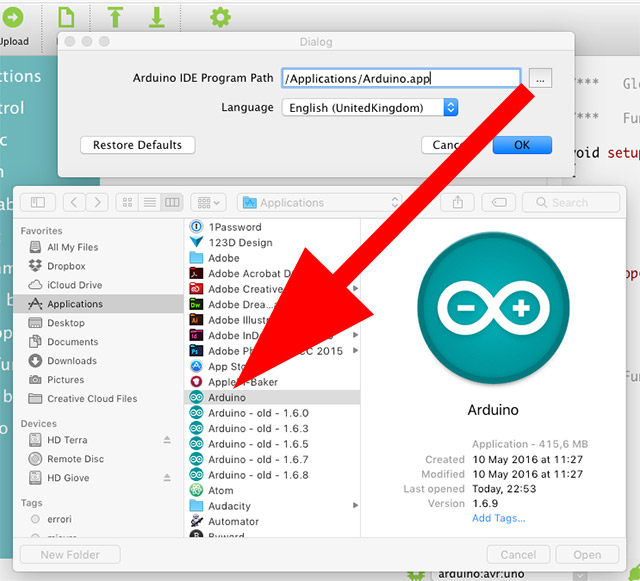640x581 pixels.
Task: Select the Atom application entry
Action: click(x=220, y=490)
